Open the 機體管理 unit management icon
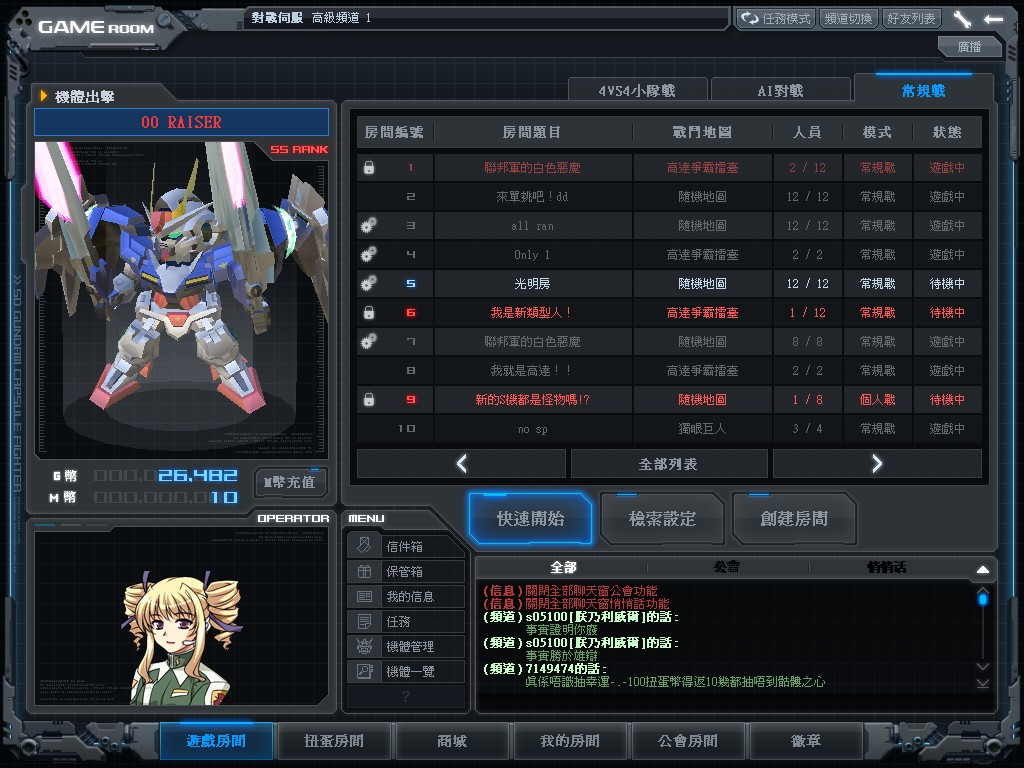 [364, 647]
